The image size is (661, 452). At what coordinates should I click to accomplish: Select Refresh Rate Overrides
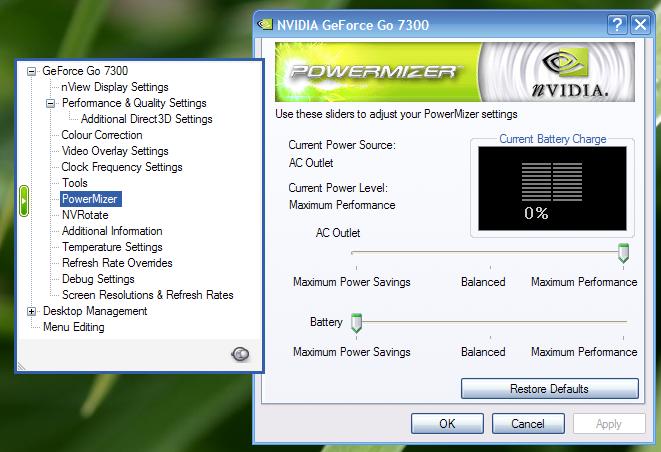click(117, 264)
